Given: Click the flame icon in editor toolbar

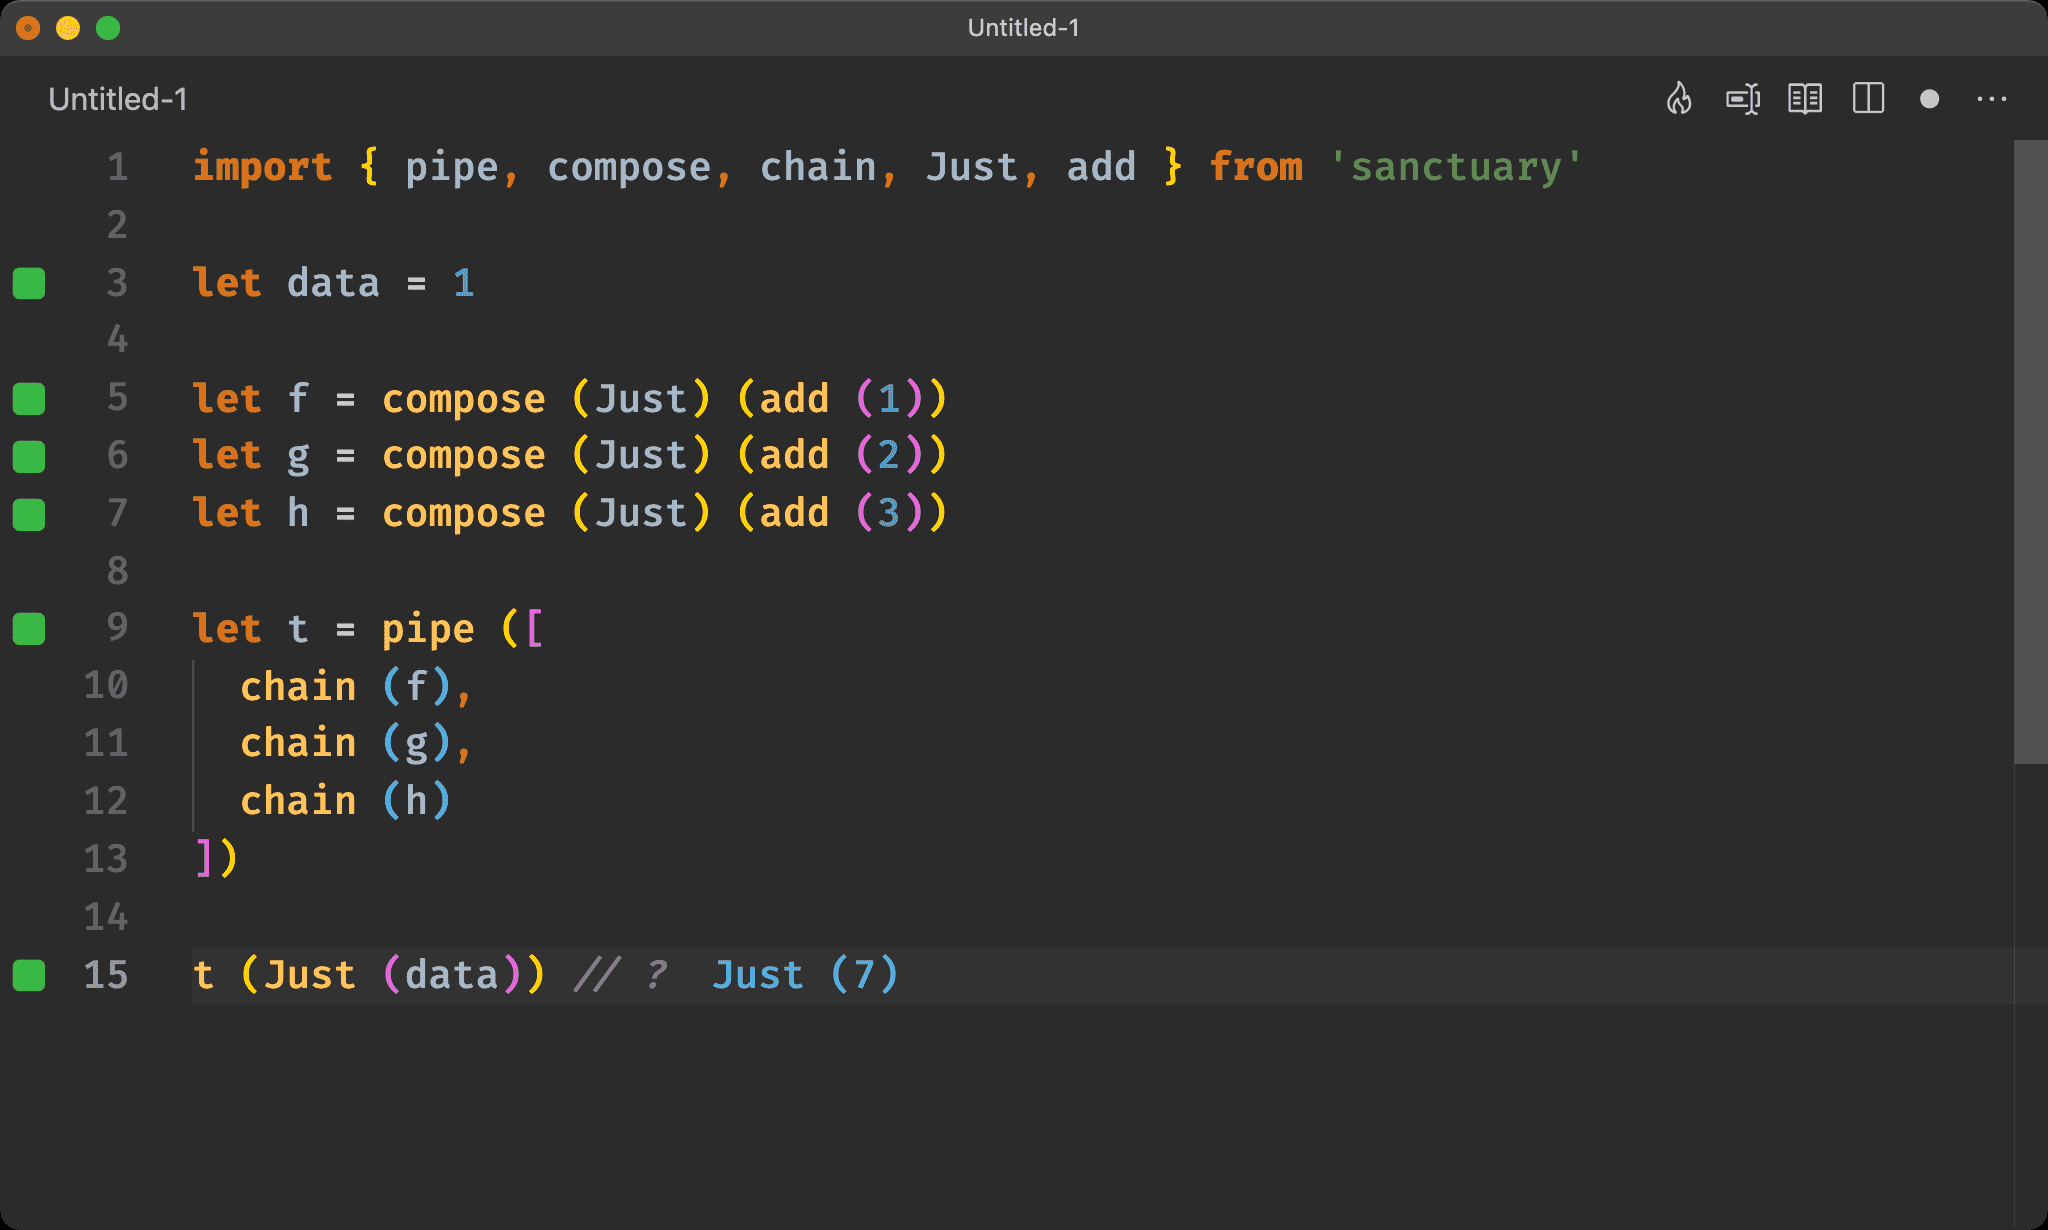Looking at the screenshot, I should [x=1679, y=99].
